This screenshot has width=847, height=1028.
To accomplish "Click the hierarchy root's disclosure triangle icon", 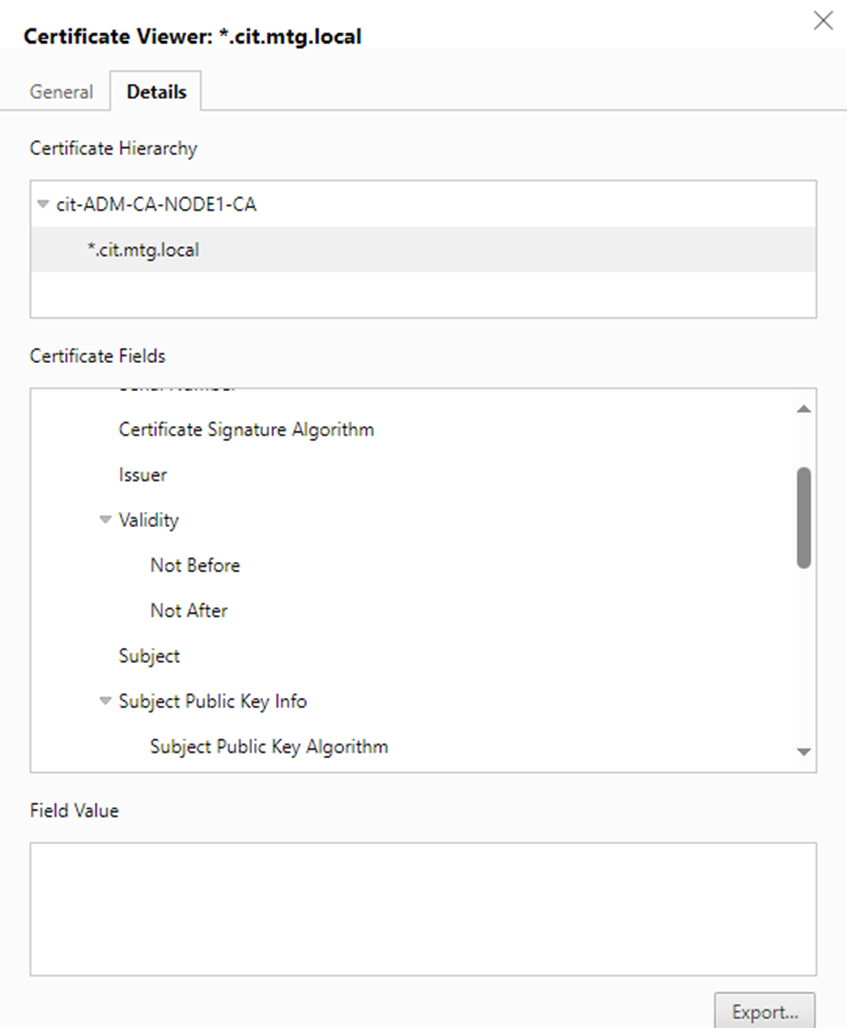I will [x=42, y=204].
